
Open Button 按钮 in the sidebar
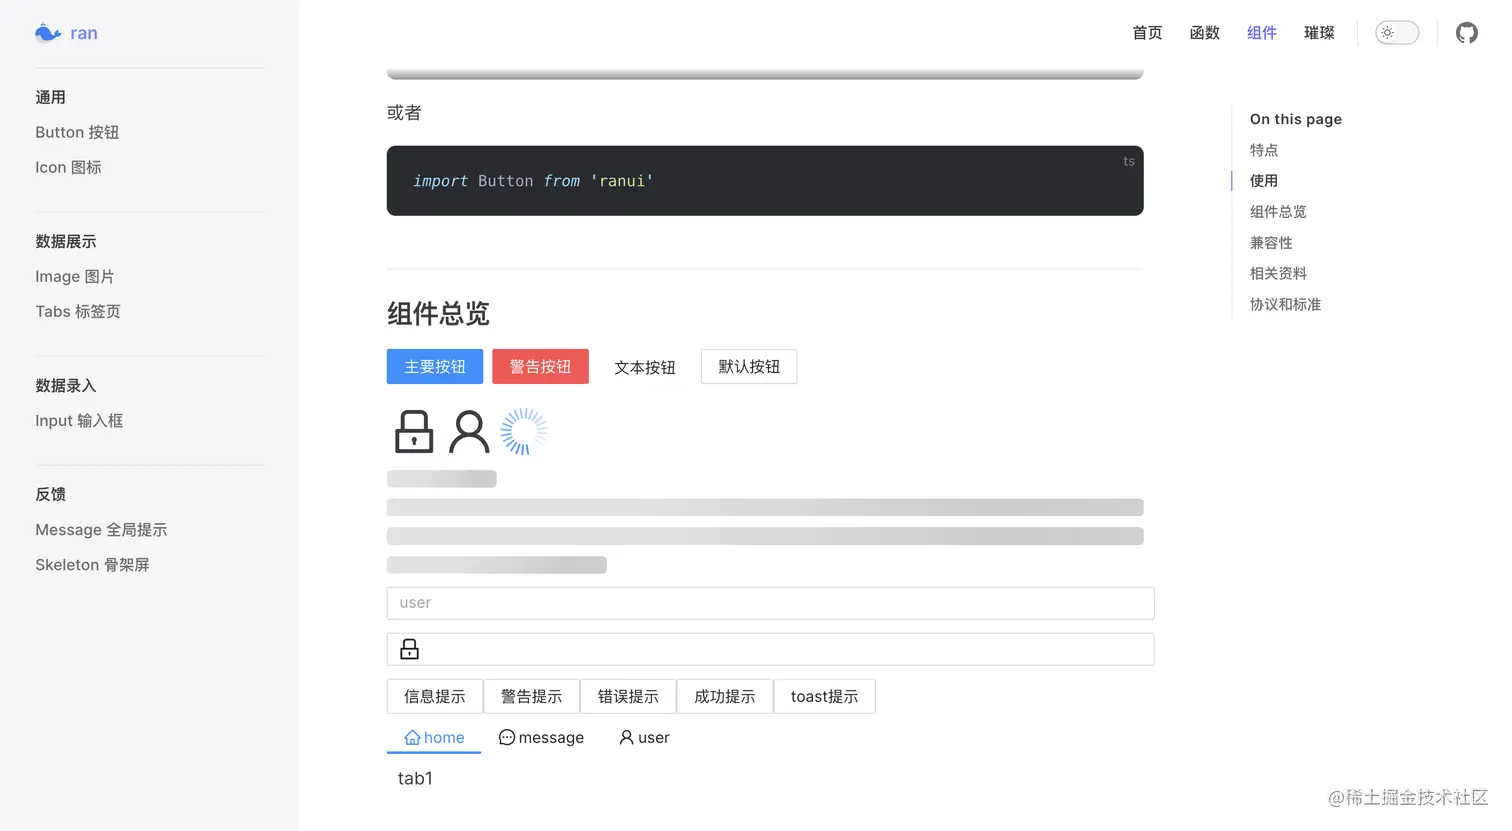click(x=77, y=132)
